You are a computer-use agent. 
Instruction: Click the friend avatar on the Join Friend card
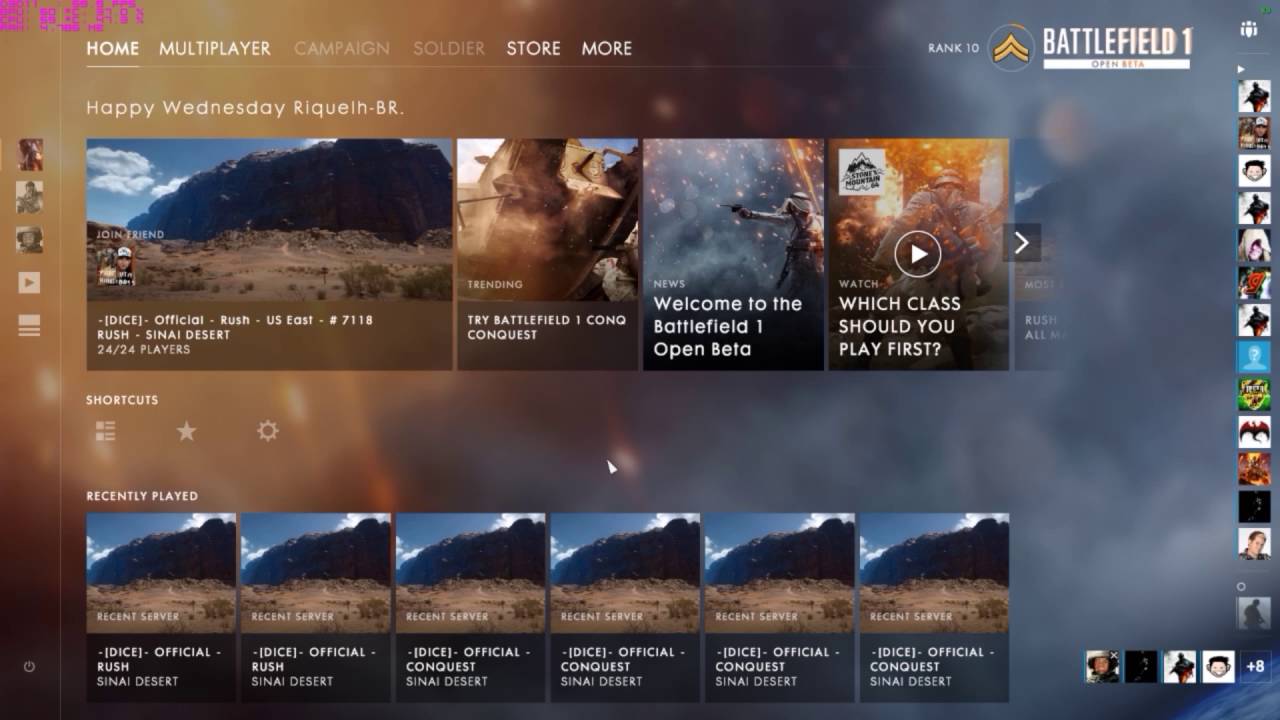pos(115,265)
